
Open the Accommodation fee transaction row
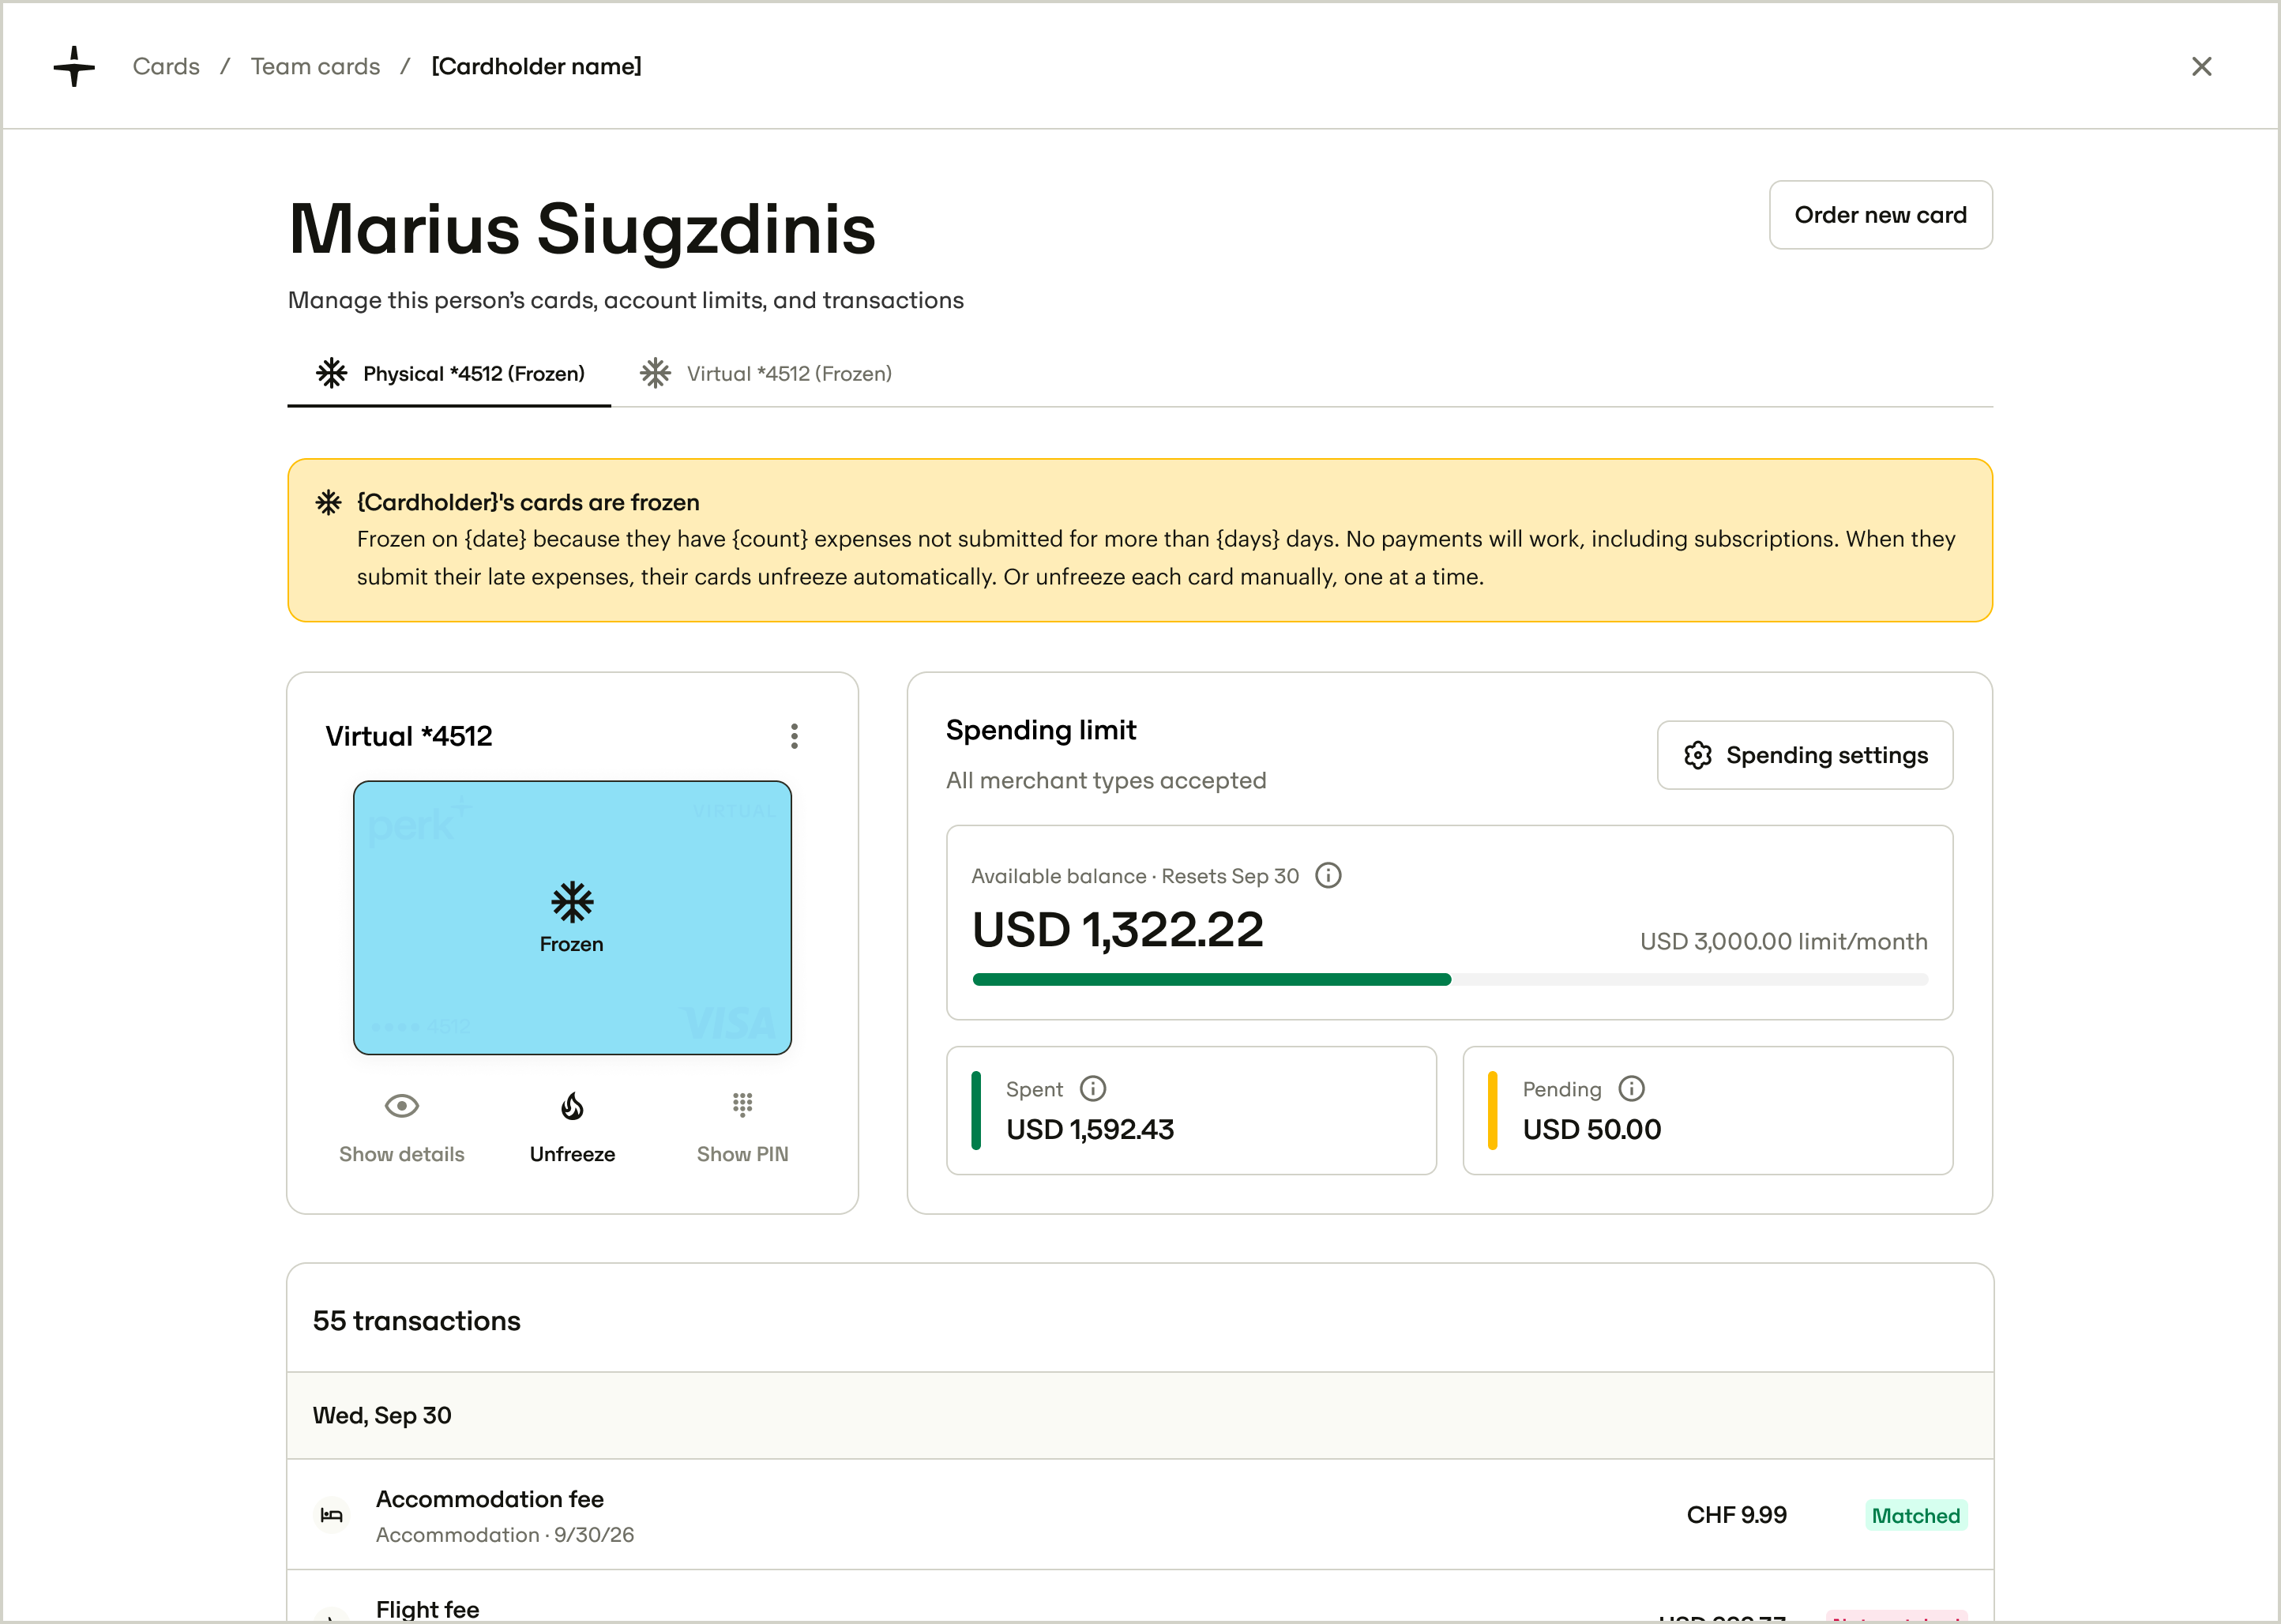[1140, 1515]
